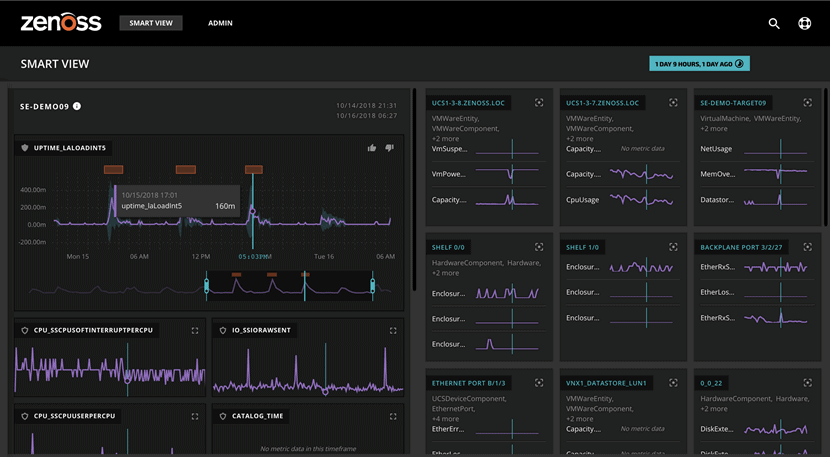The height and width of the screenshot is (457, 830).
Task: Expand the CPU_SSCPUSOFTINTERRUPTPERCPU chart
Action: pyautogui.click(x=195, y=330)
